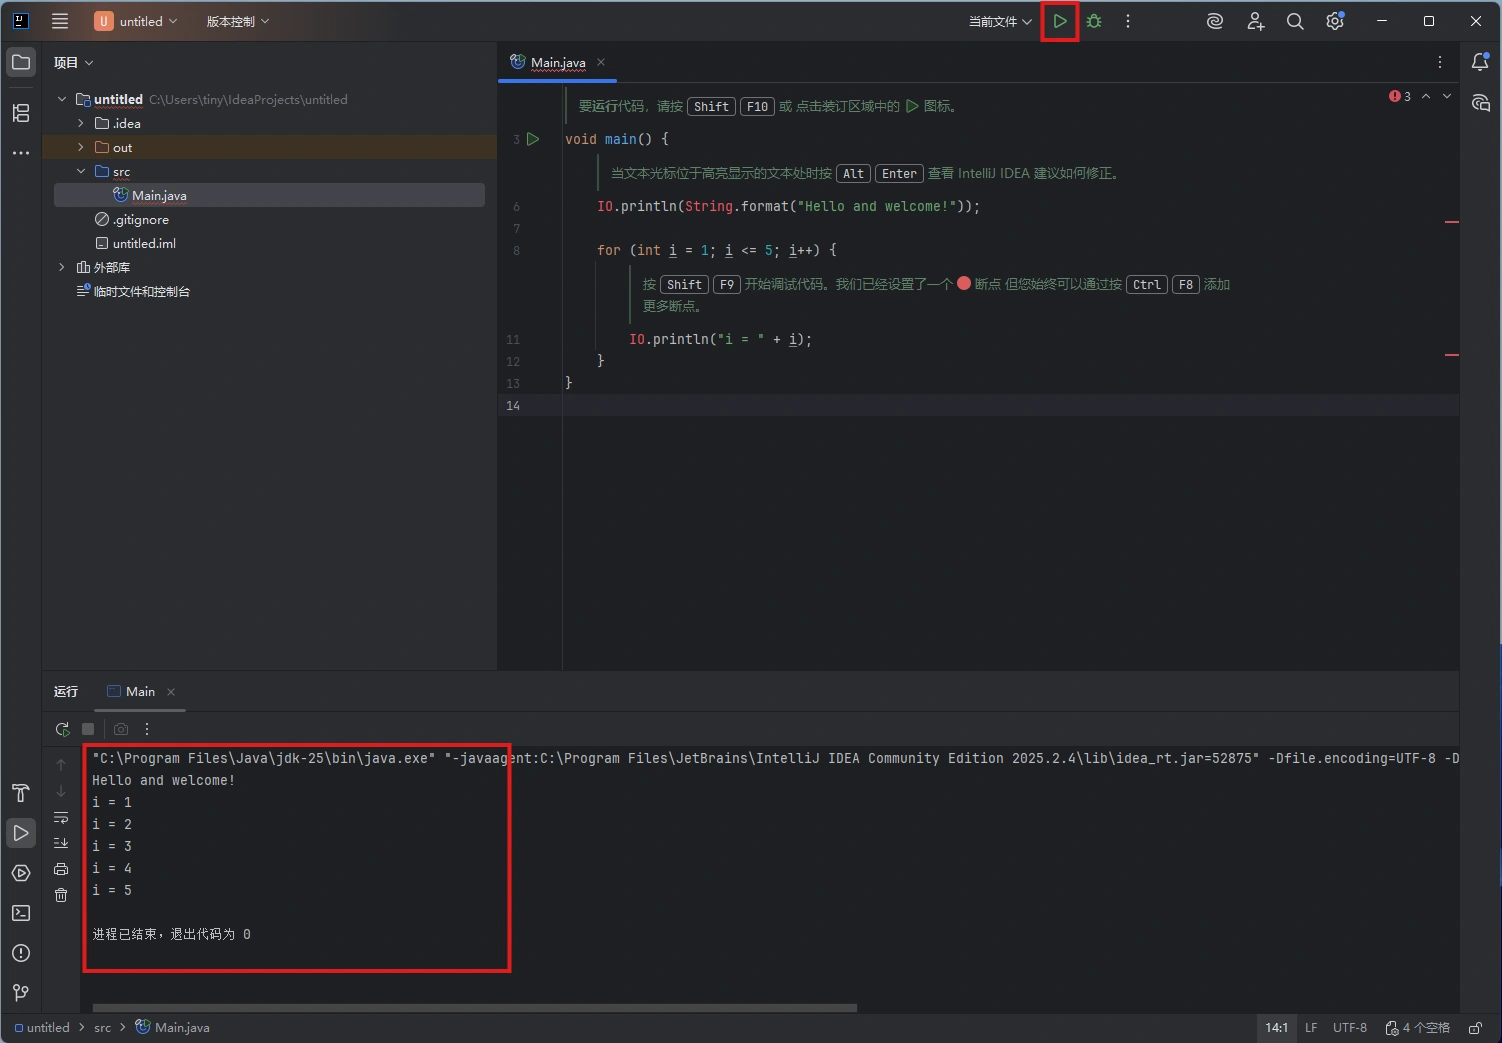This screenshot has height=1043, width=1502.
Task: Rerun Main in the Run panel
Action: pyautogui.click(x=62, y=729)
